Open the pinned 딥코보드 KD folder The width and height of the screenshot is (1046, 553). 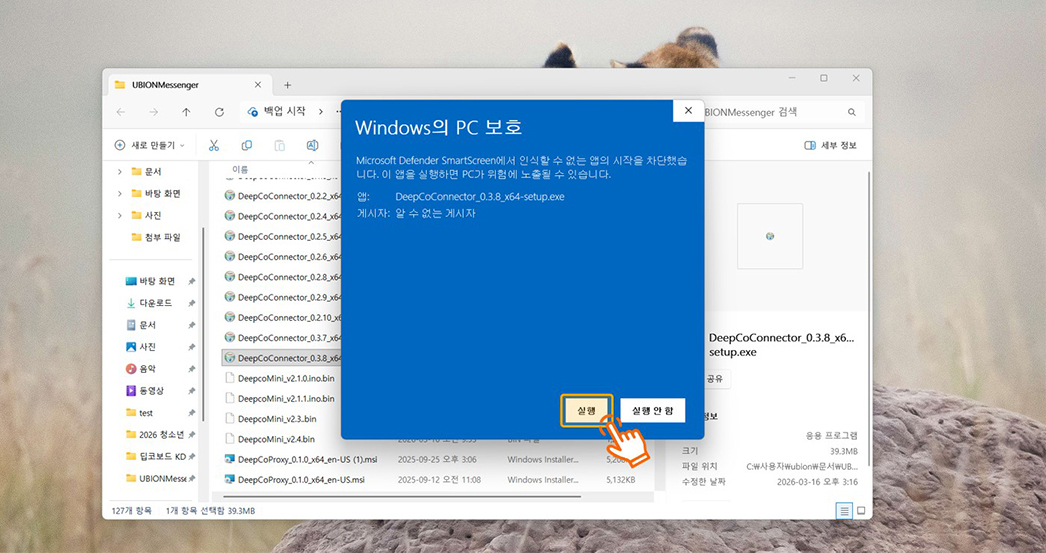tap(155, 457)
